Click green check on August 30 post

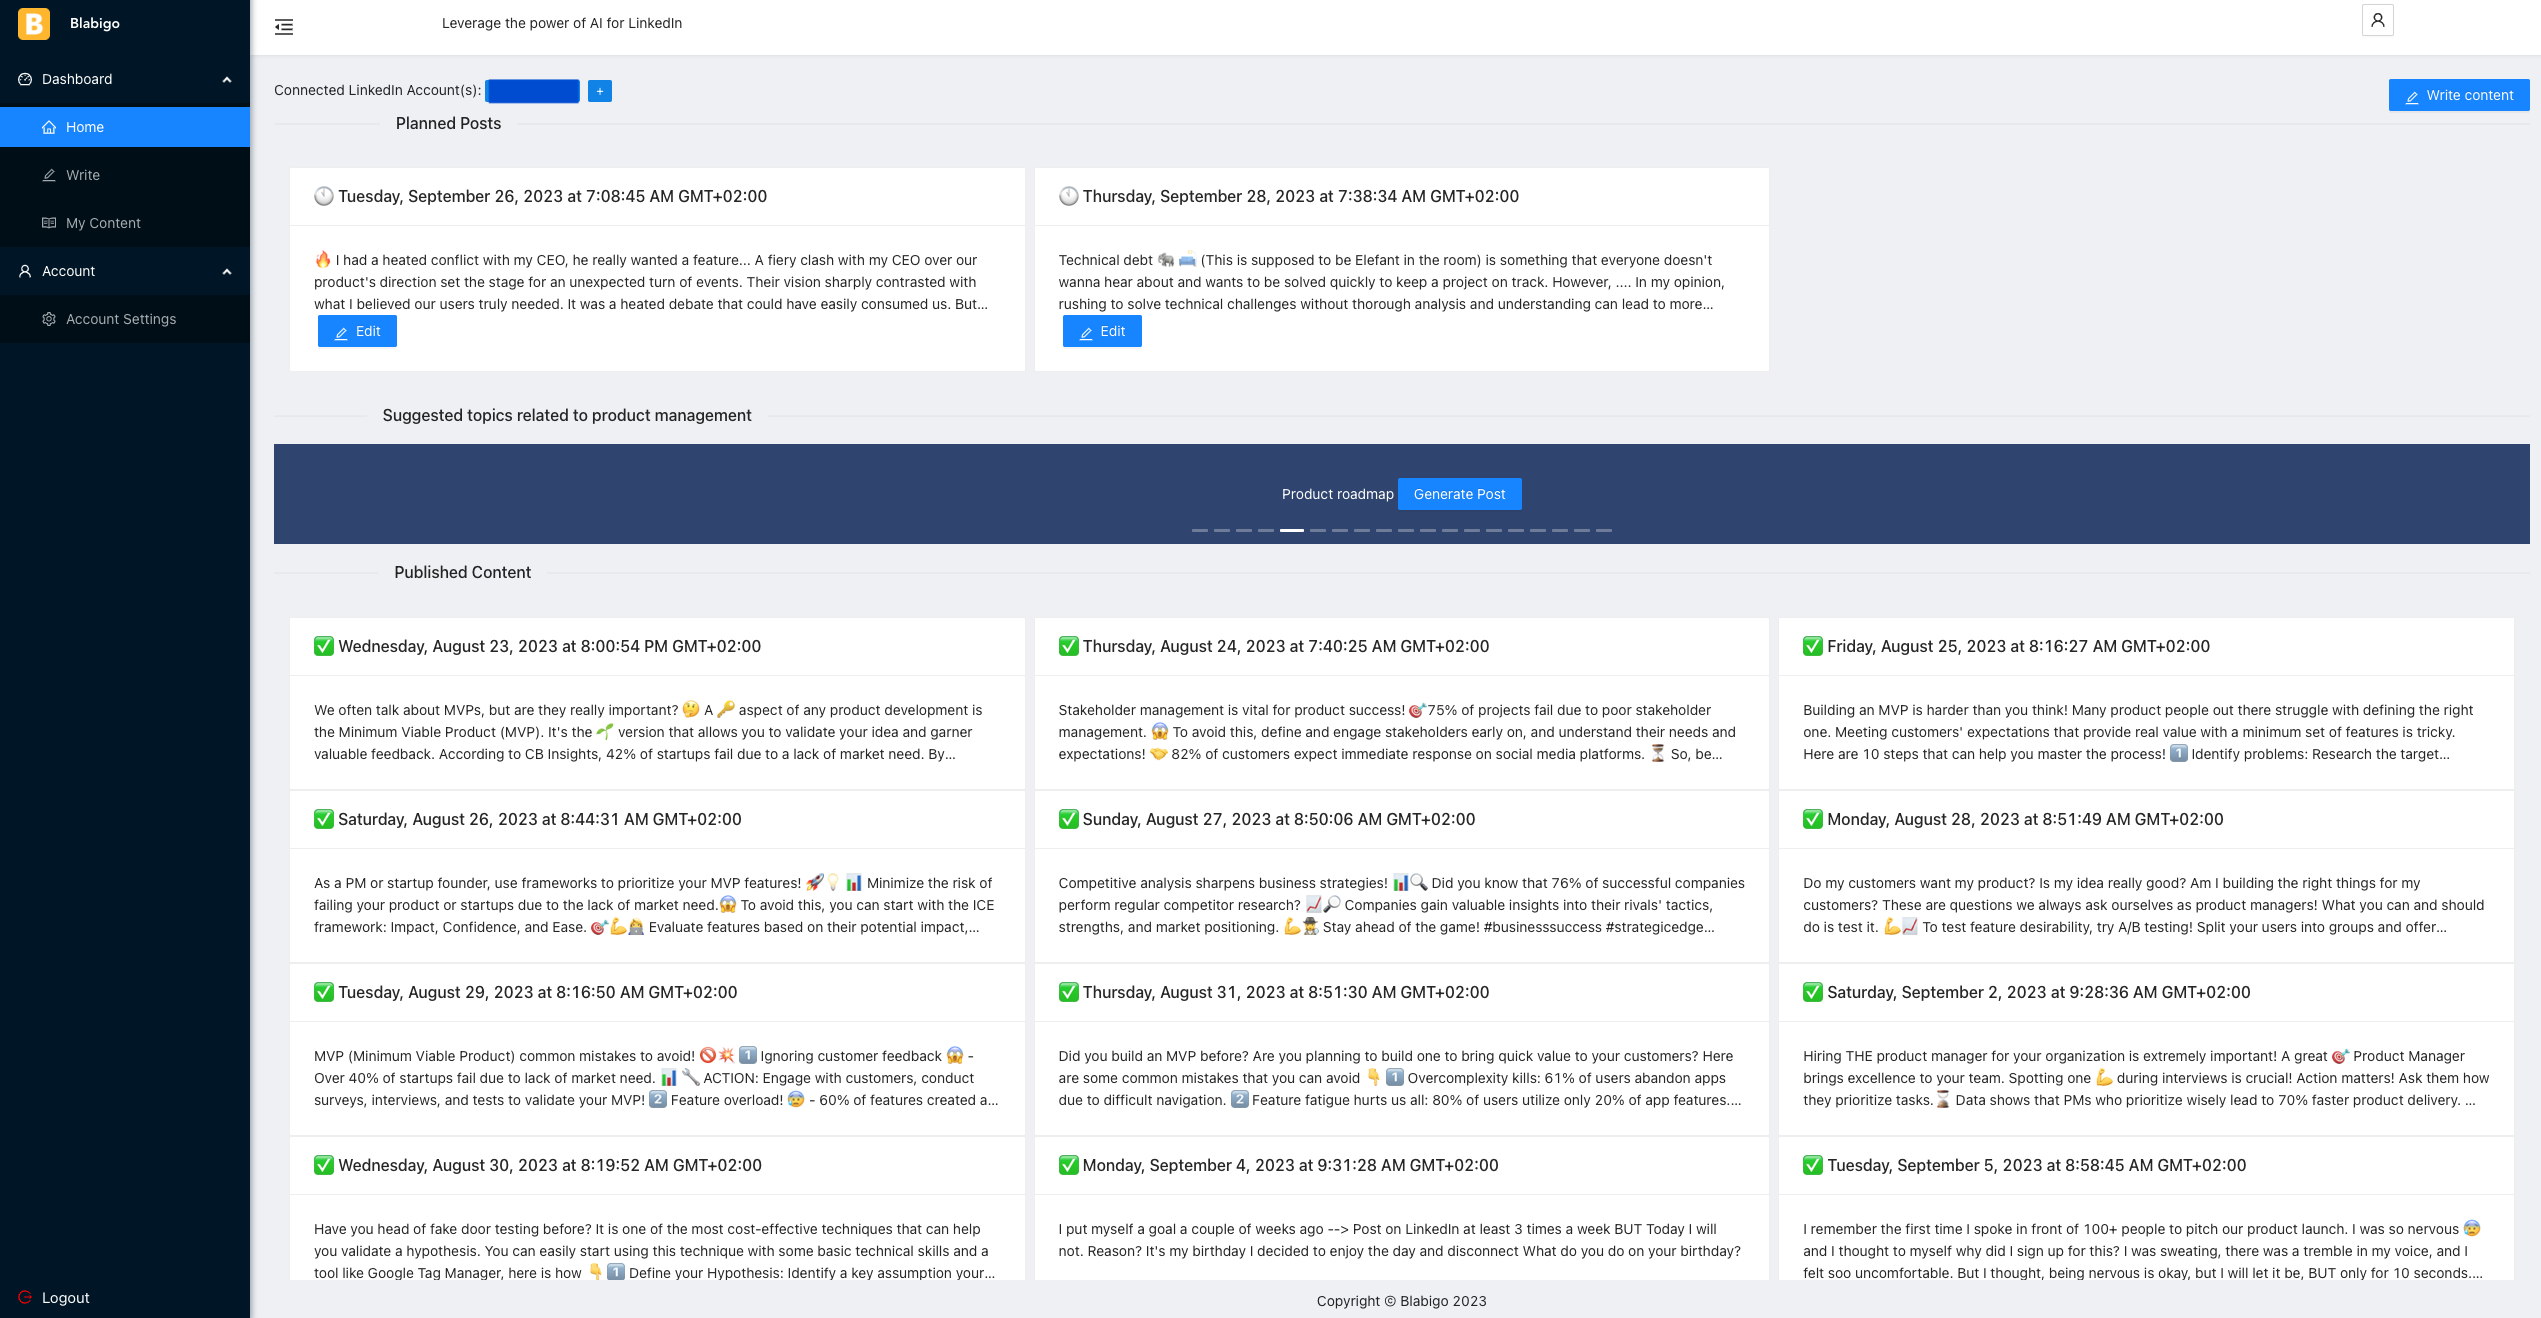coord(324,1165)
